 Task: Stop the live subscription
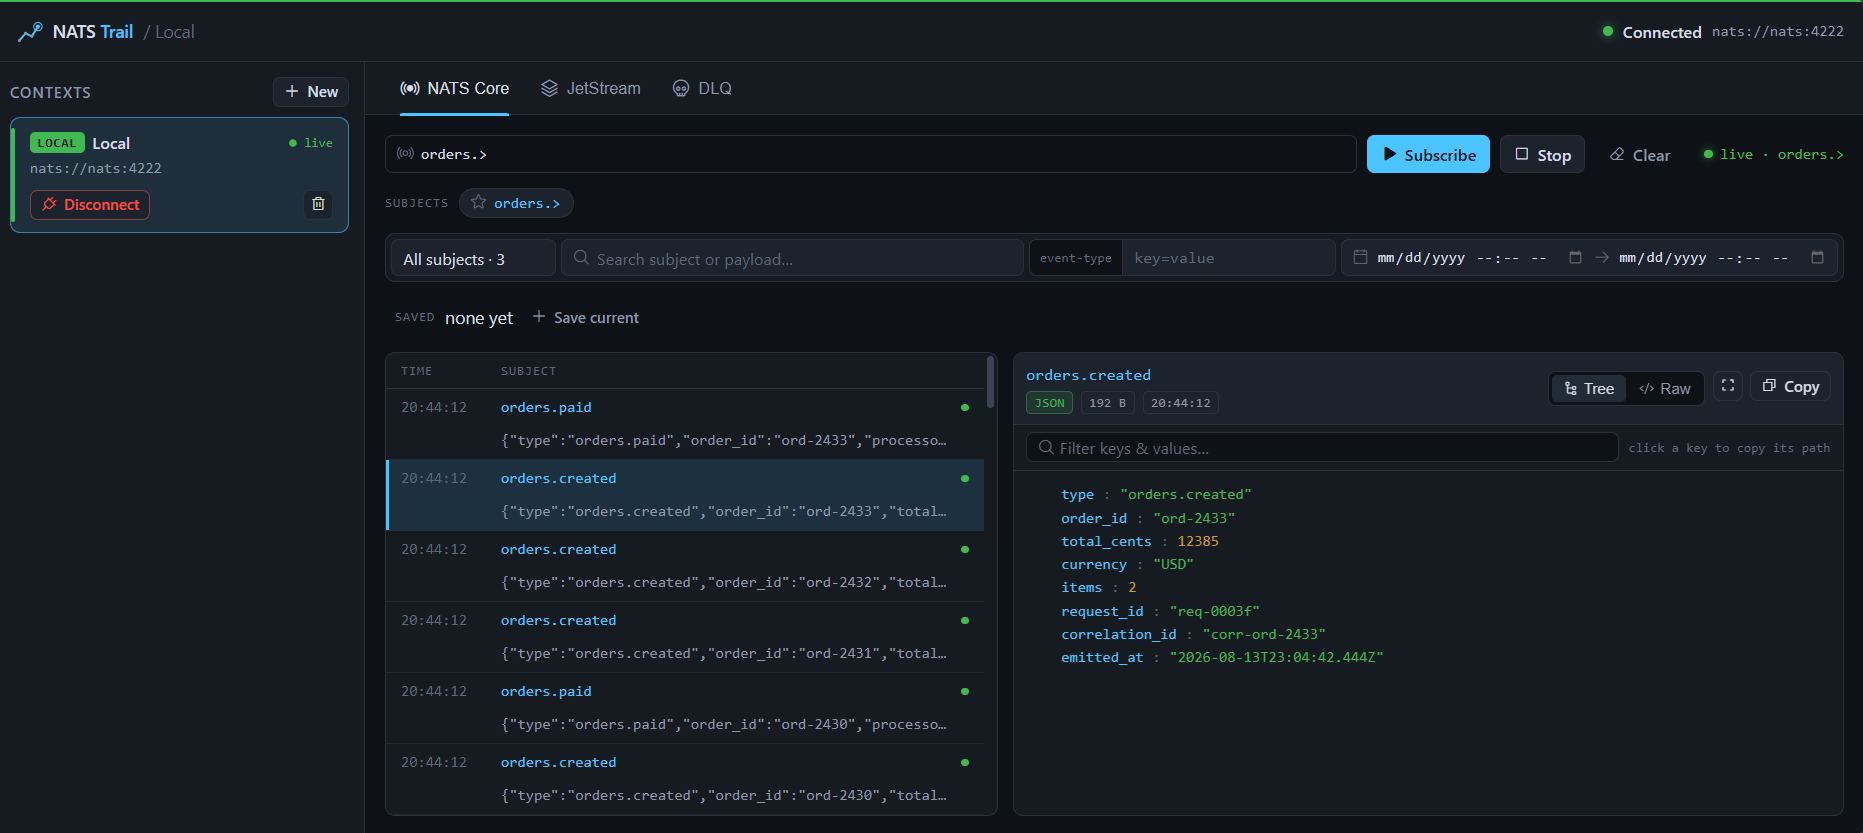[x=1542, y=154]
